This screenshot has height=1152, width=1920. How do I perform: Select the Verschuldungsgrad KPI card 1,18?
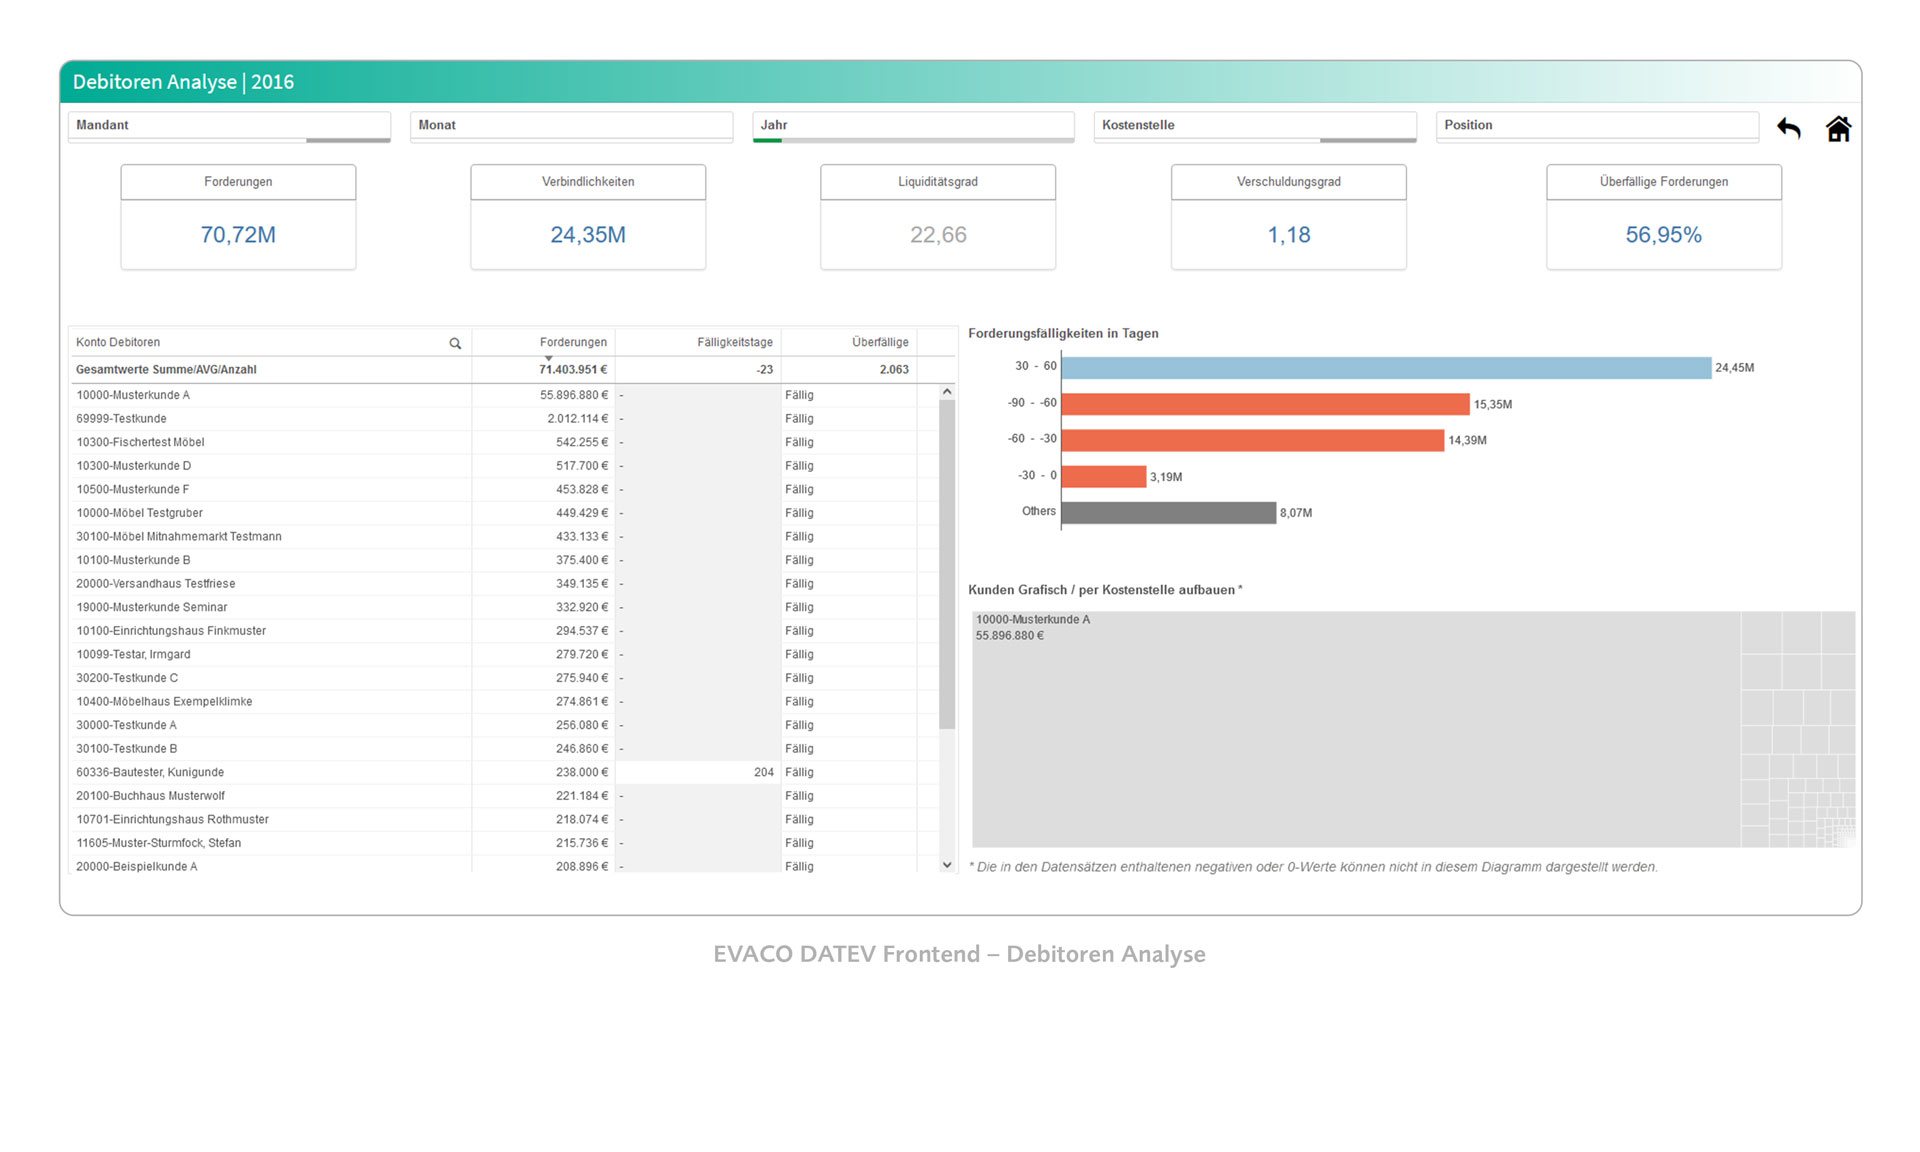[1289, 217]
